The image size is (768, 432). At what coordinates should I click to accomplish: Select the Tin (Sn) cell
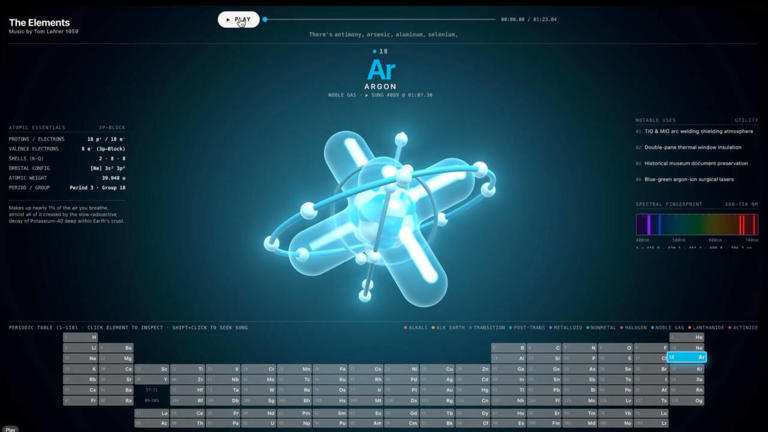pyautogui.click(x=544, y=380)
